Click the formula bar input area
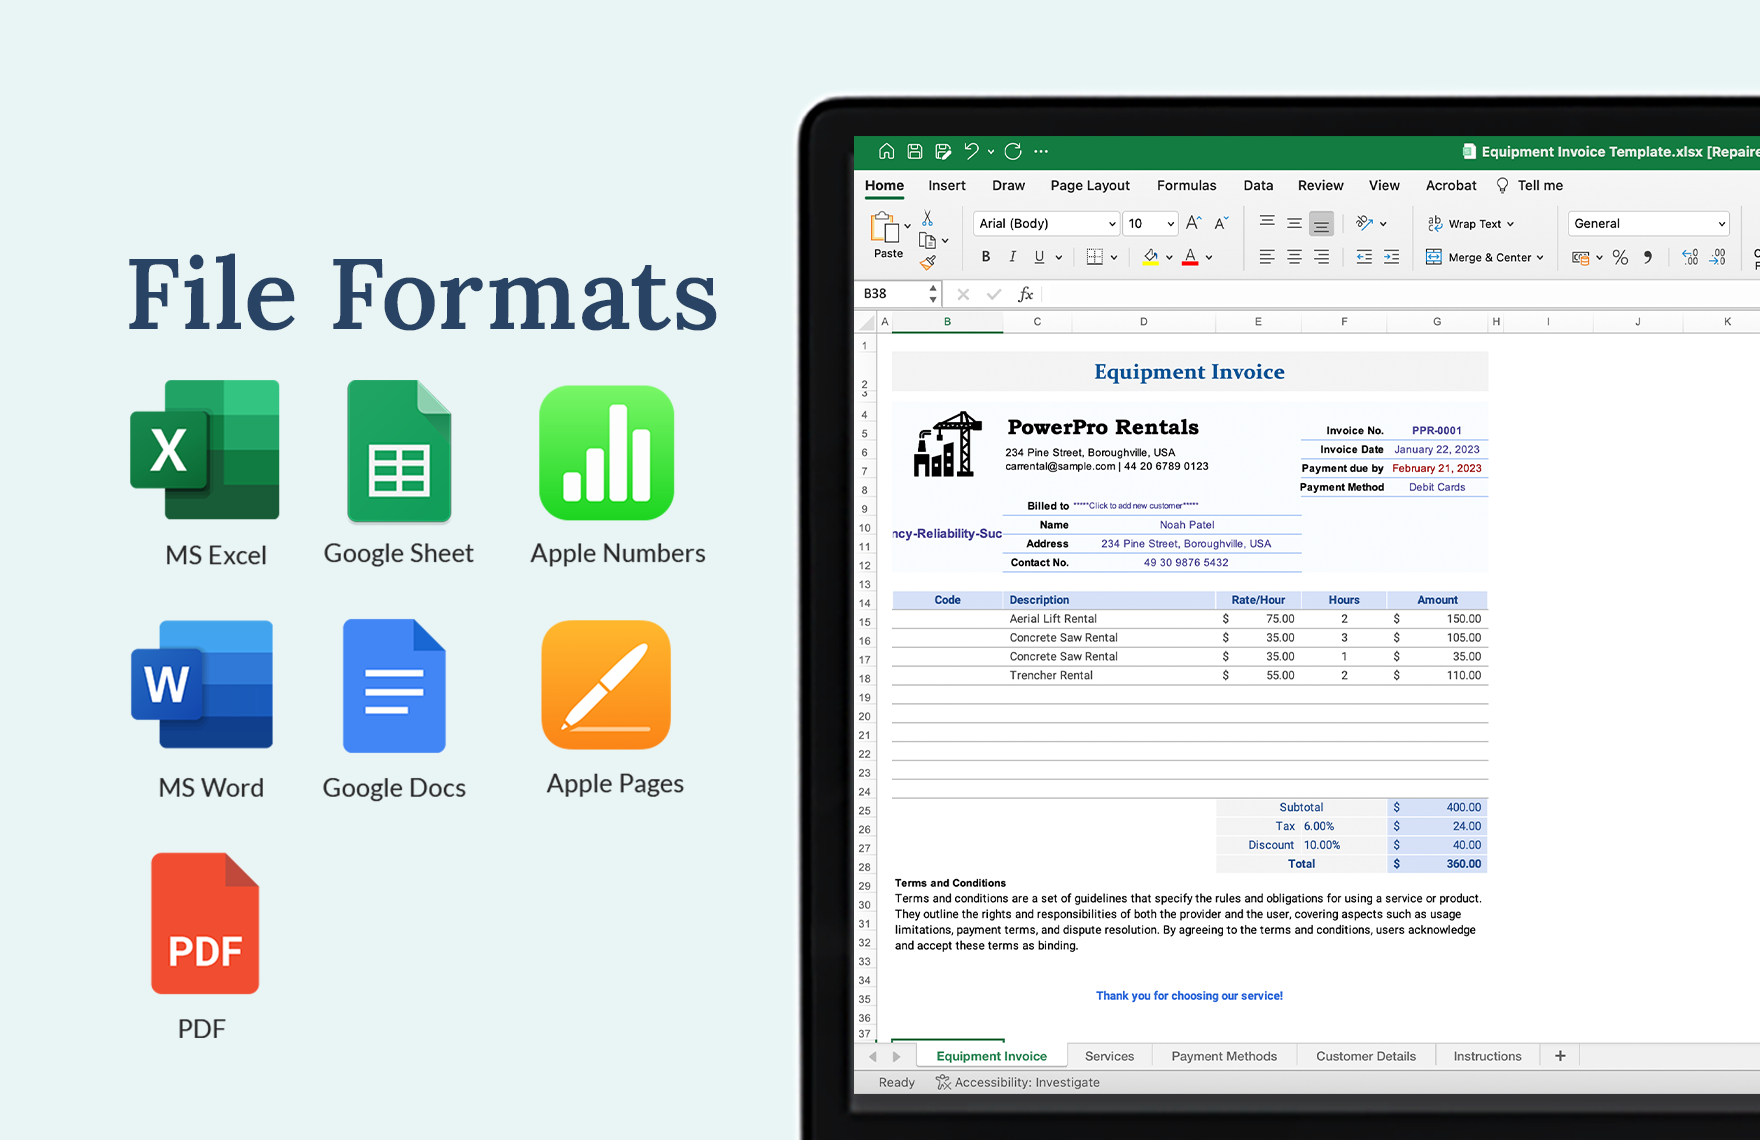This screenshot has width=1760, height=1140. tap(1400, 294)
